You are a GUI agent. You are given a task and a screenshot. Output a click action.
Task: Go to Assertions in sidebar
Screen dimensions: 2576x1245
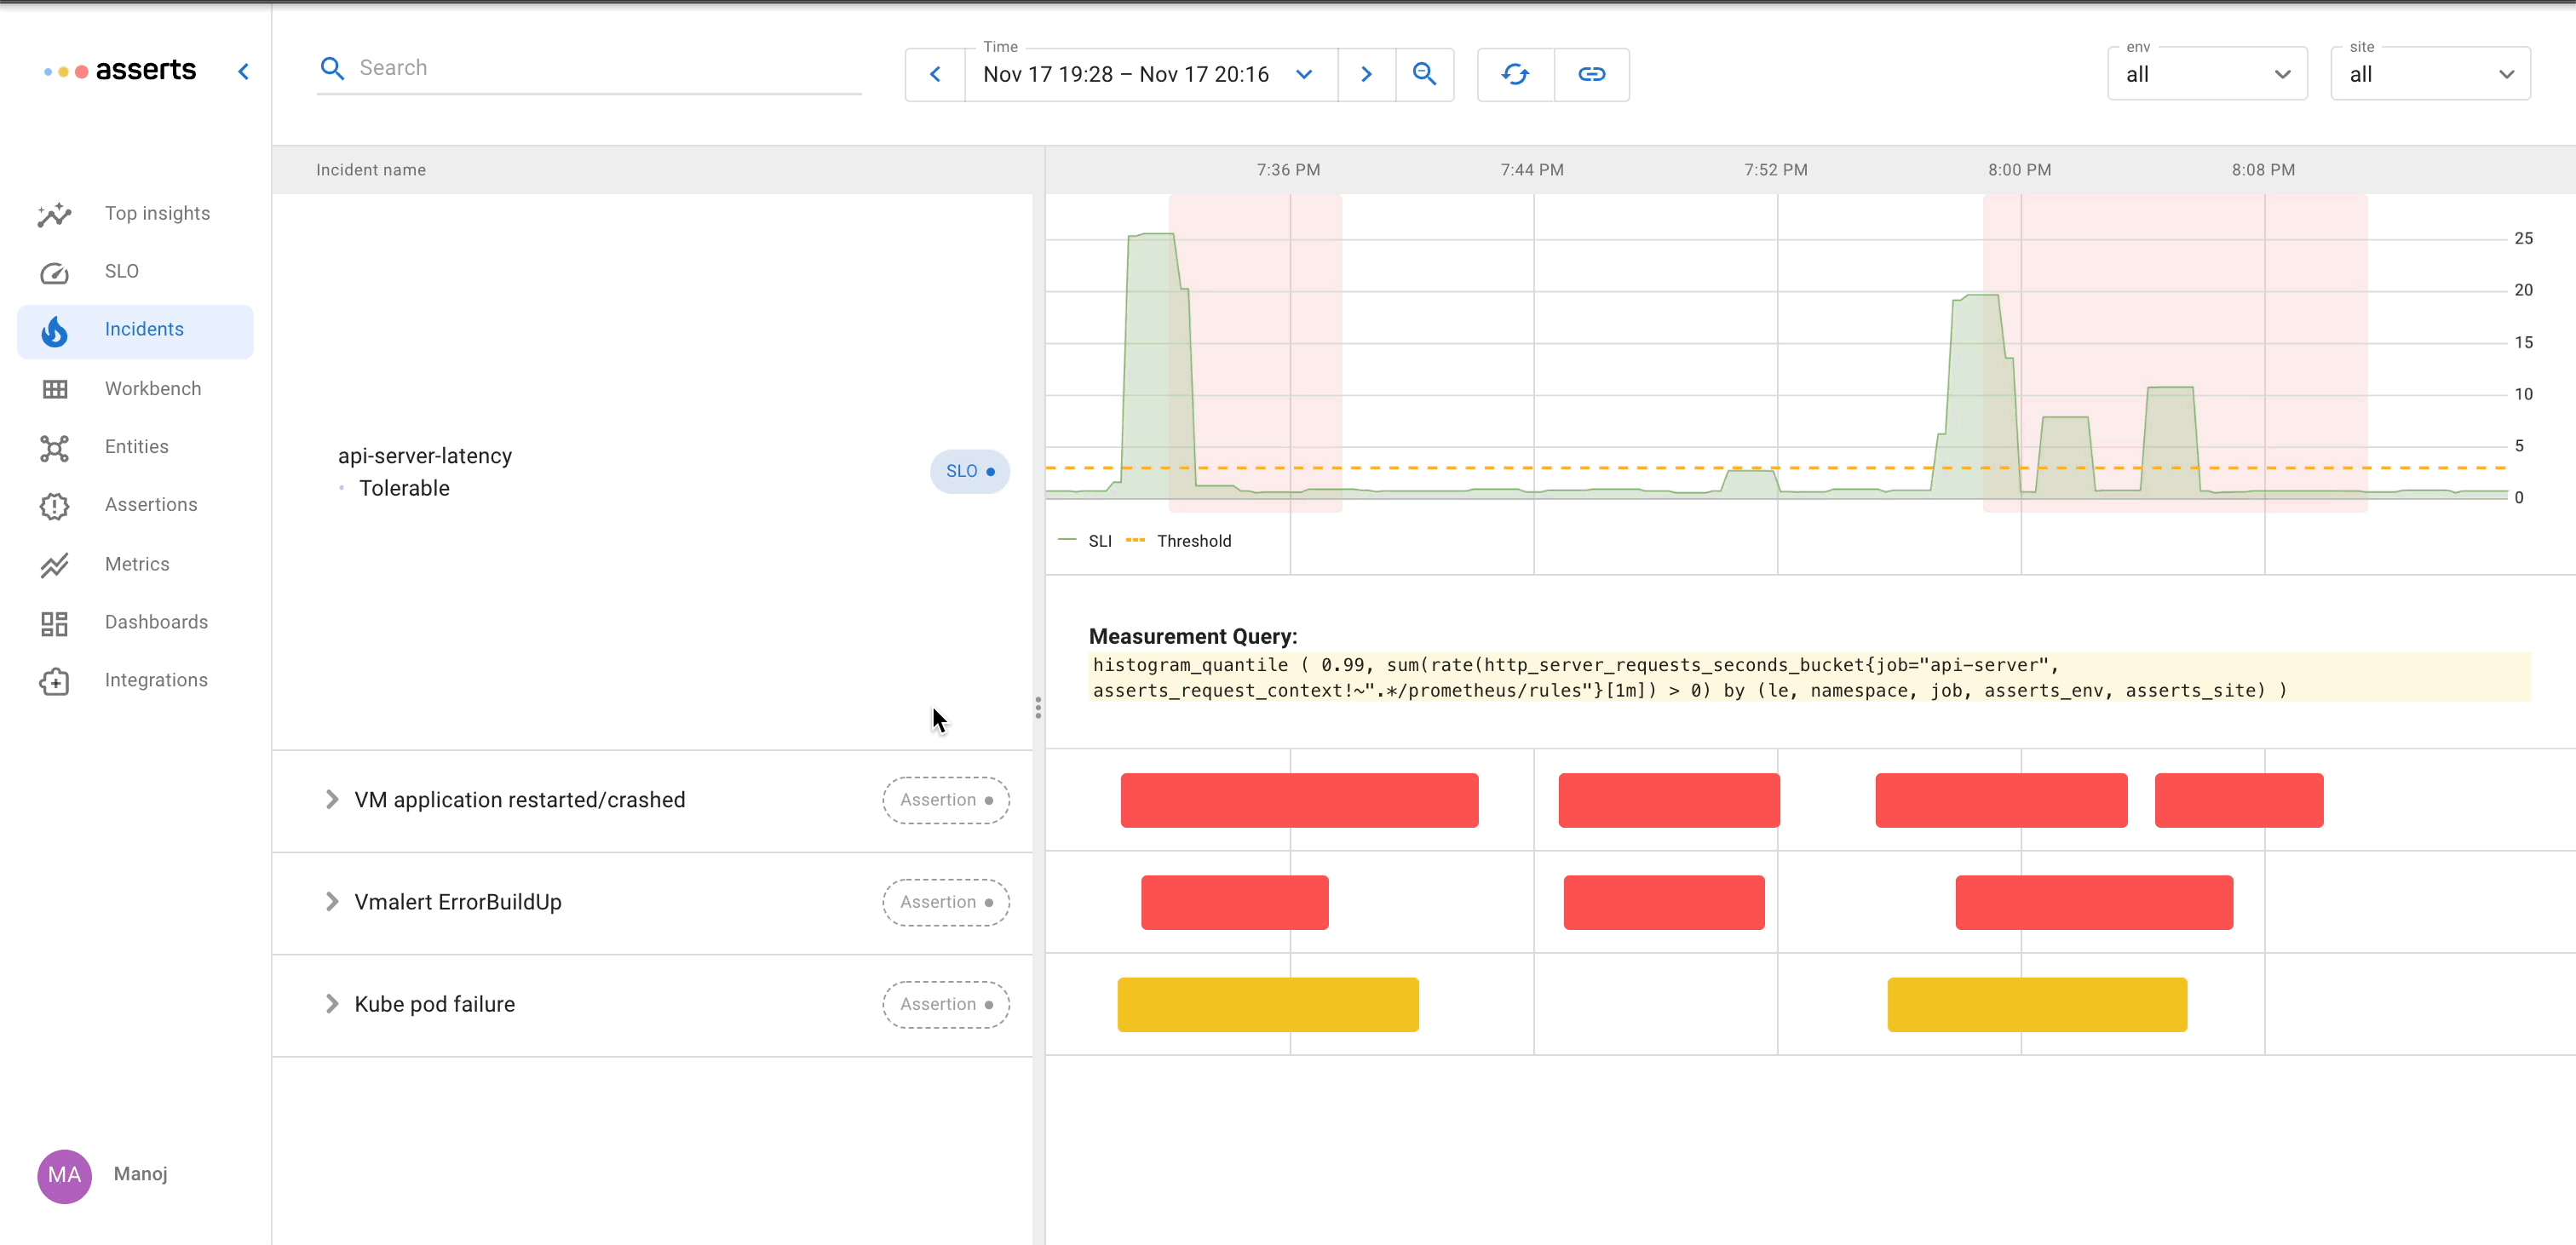(x=150, y=505)
